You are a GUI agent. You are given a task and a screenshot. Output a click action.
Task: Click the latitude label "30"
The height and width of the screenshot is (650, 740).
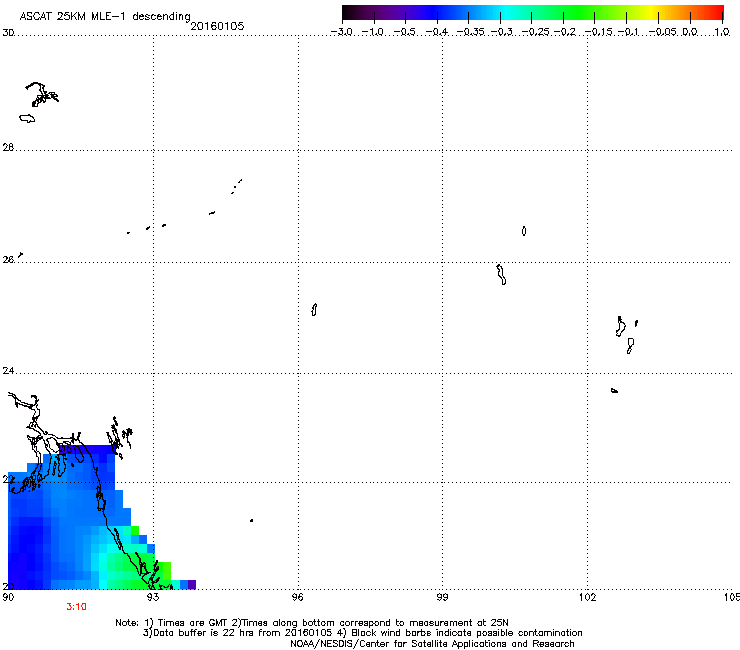point(8,33)
